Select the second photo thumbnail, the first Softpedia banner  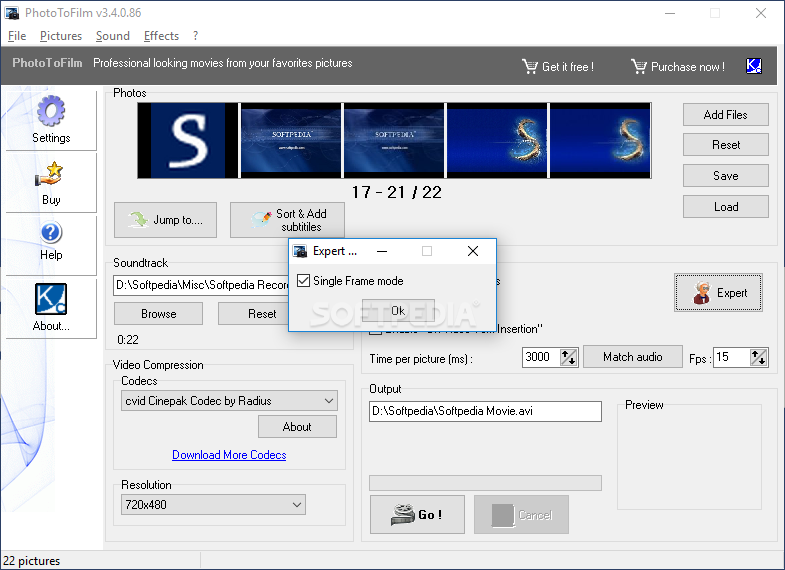click(291, 140)
